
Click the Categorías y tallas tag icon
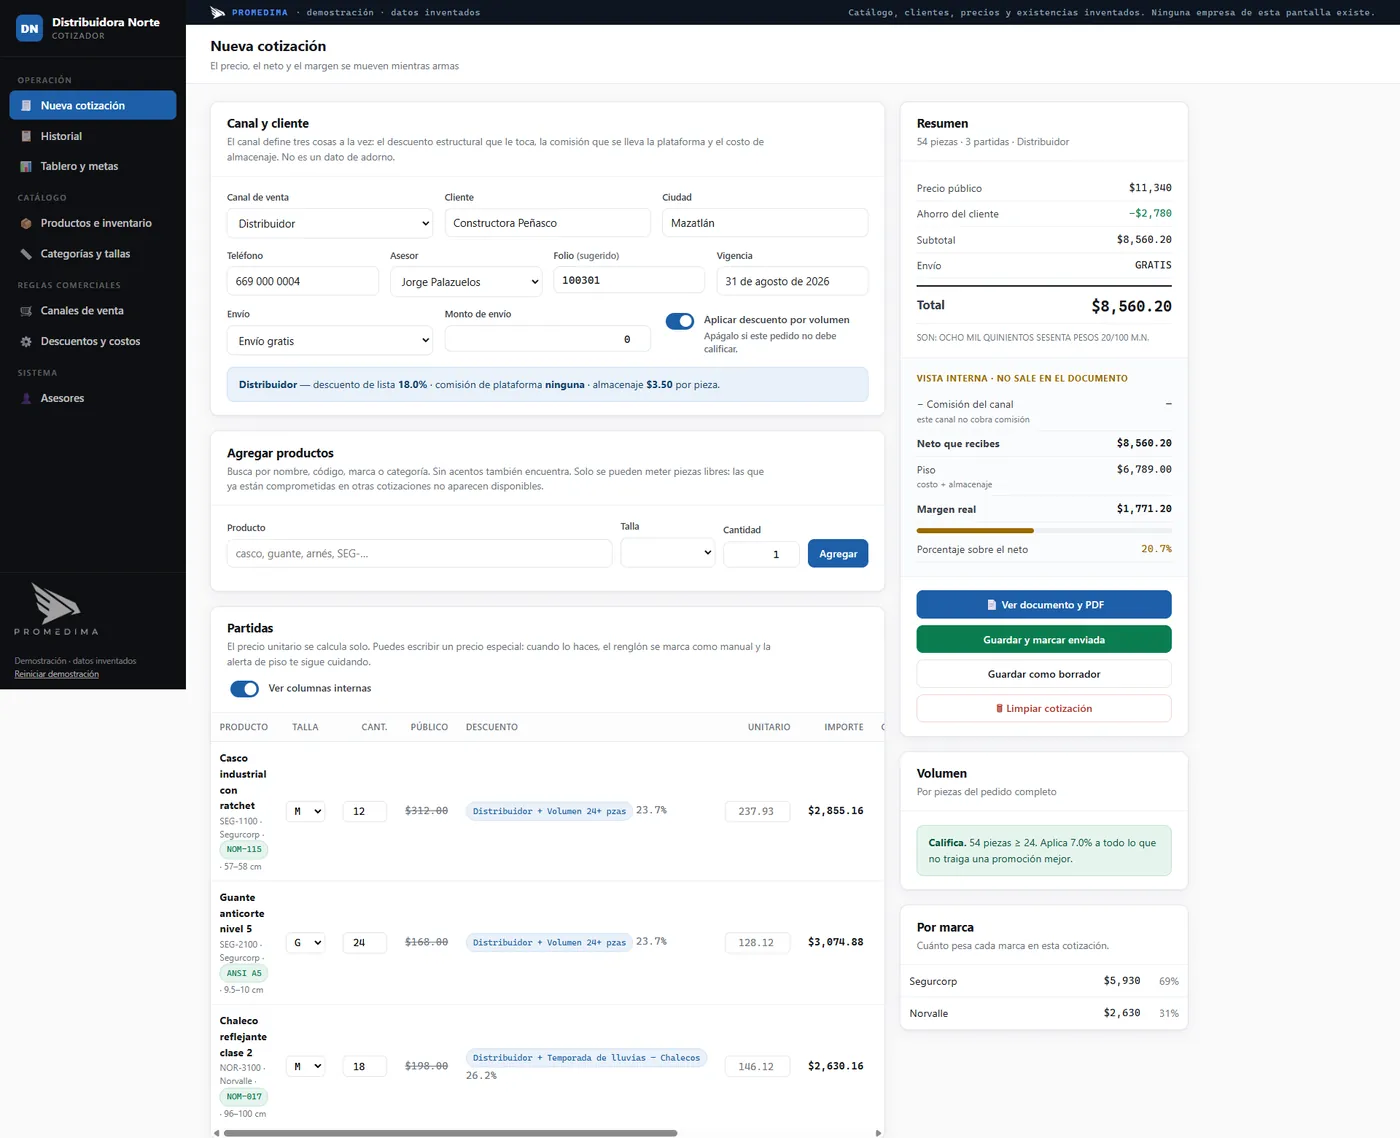tap(26, 254)
